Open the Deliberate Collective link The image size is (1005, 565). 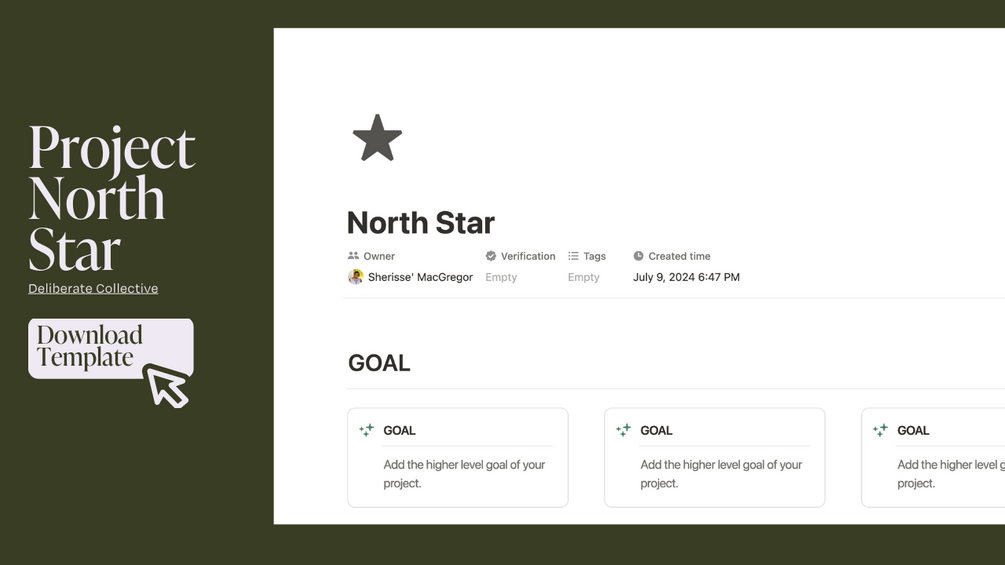[93, 288]
